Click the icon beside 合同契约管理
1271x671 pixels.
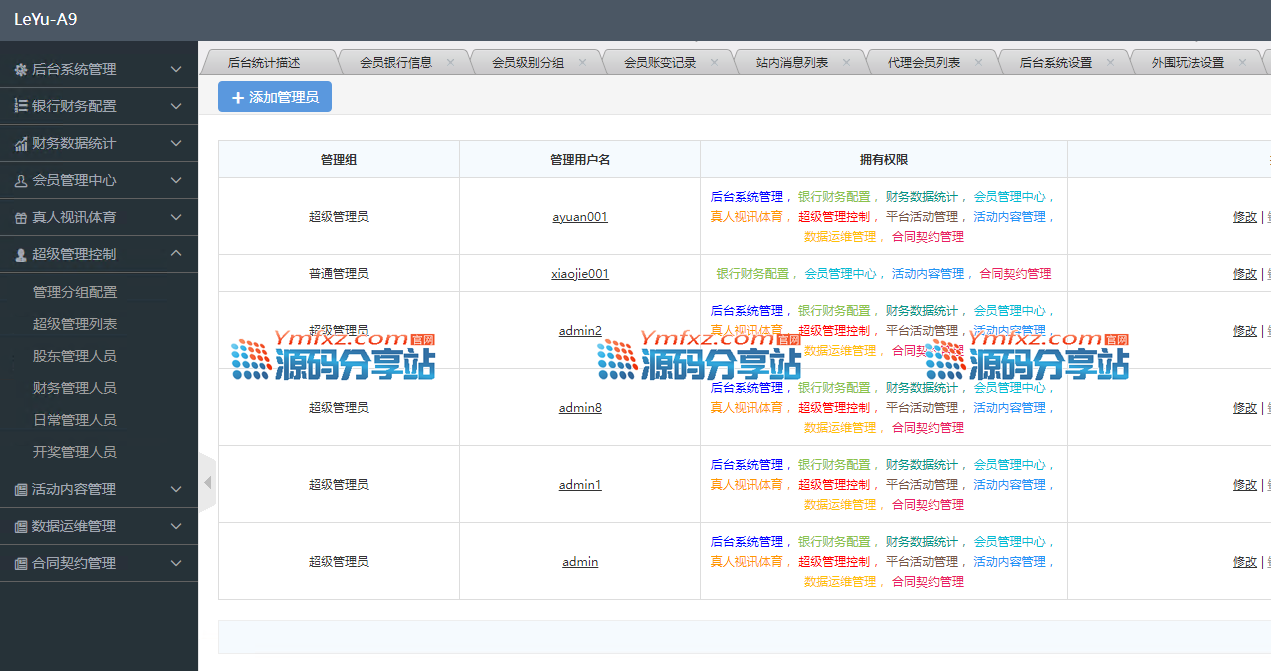click(x=21, y=564)
